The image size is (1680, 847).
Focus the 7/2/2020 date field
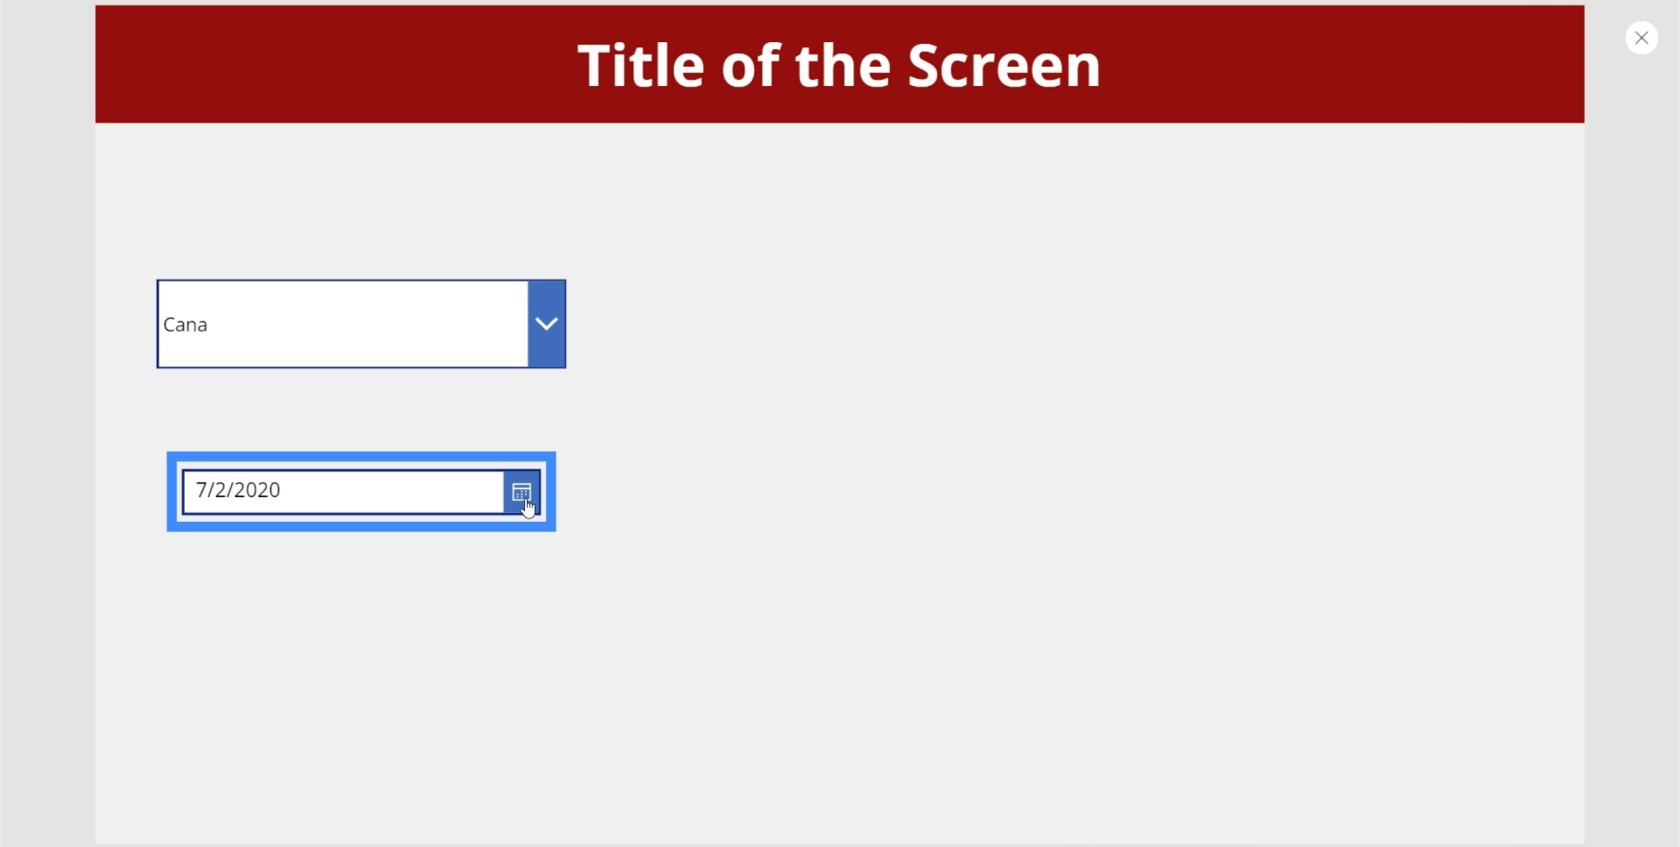(343, 491)
